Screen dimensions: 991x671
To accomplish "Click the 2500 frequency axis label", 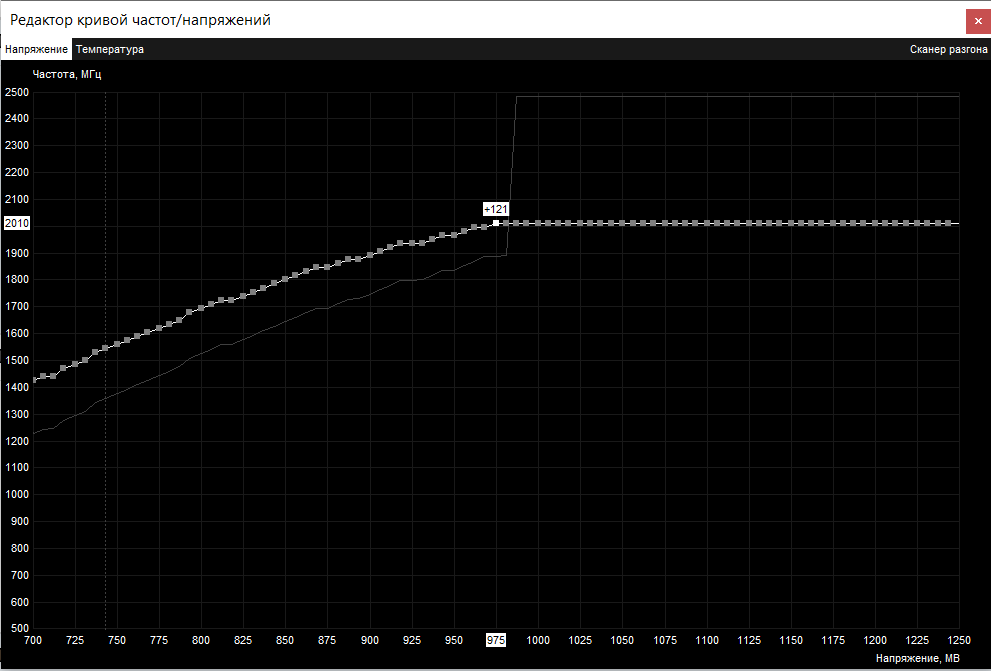I will pos(16,92).
